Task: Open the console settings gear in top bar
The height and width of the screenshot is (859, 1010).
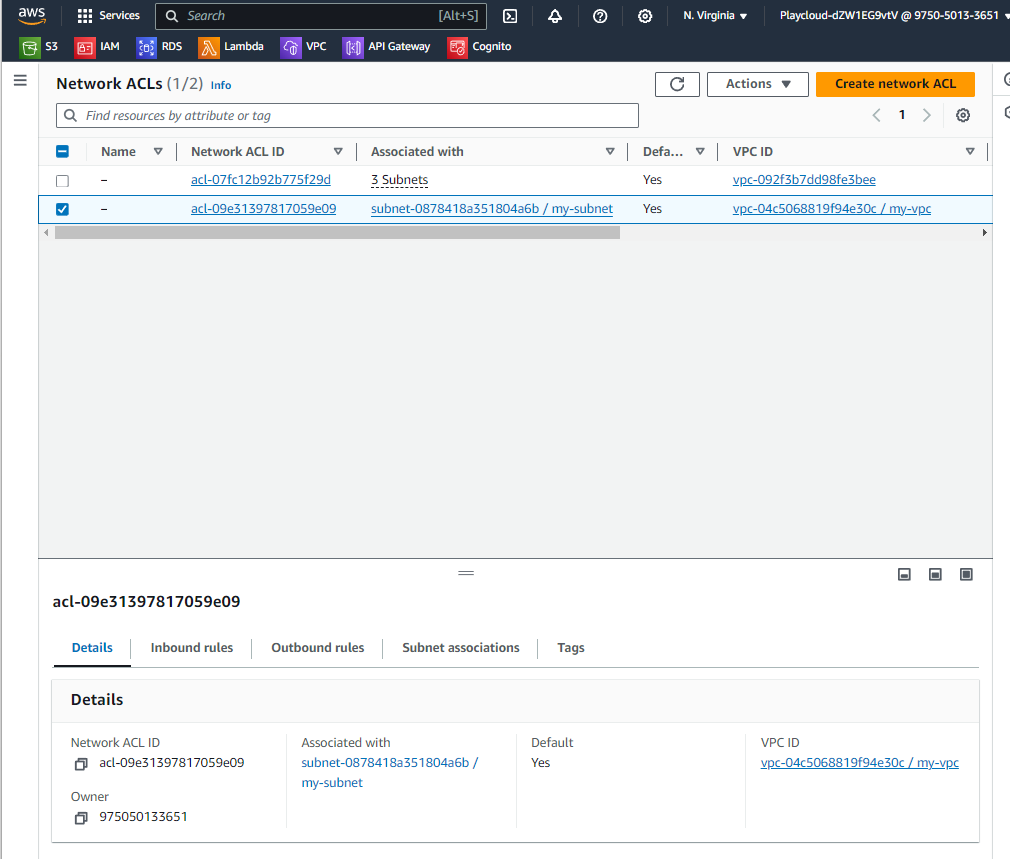Action: tap(645, 16)
